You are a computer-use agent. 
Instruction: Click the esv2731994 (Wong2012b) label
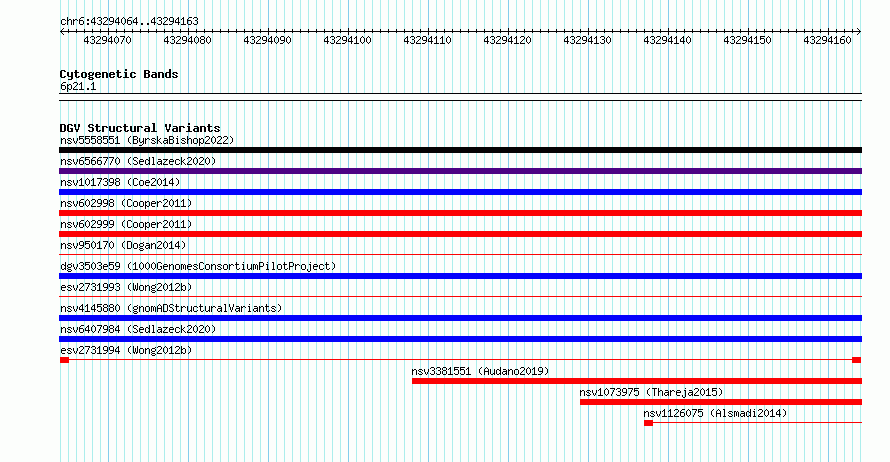click(126, 350)
